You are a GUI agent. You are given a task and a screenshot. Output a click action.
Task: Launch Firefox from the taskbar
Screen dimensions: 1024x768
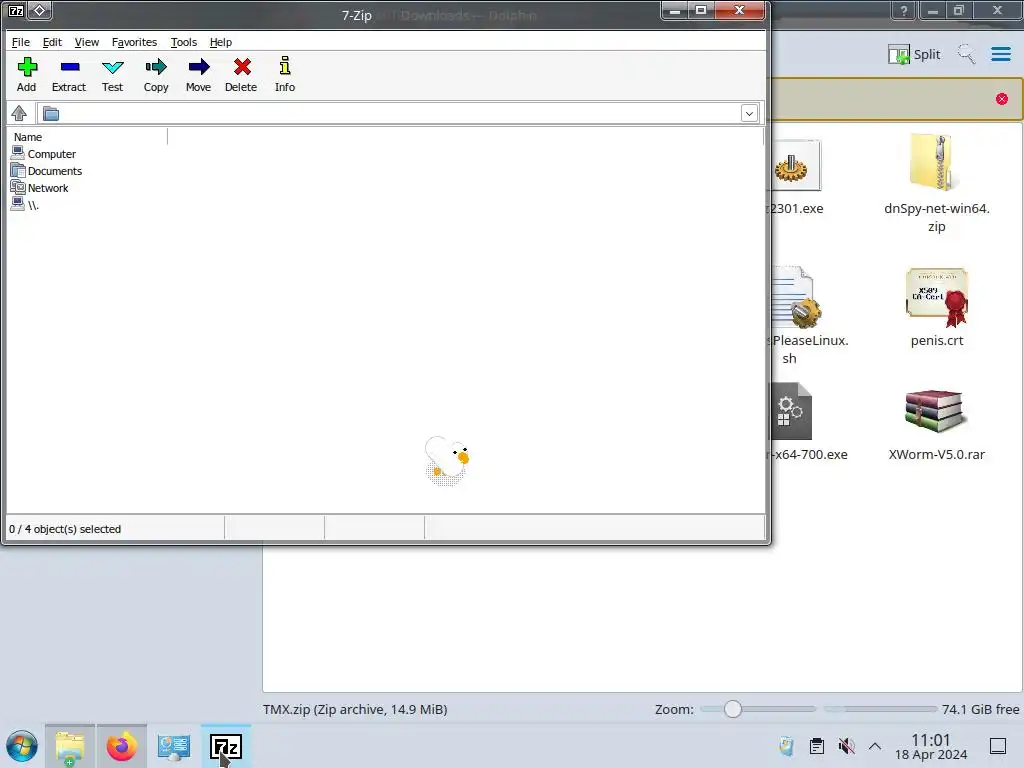click(121, 746)
